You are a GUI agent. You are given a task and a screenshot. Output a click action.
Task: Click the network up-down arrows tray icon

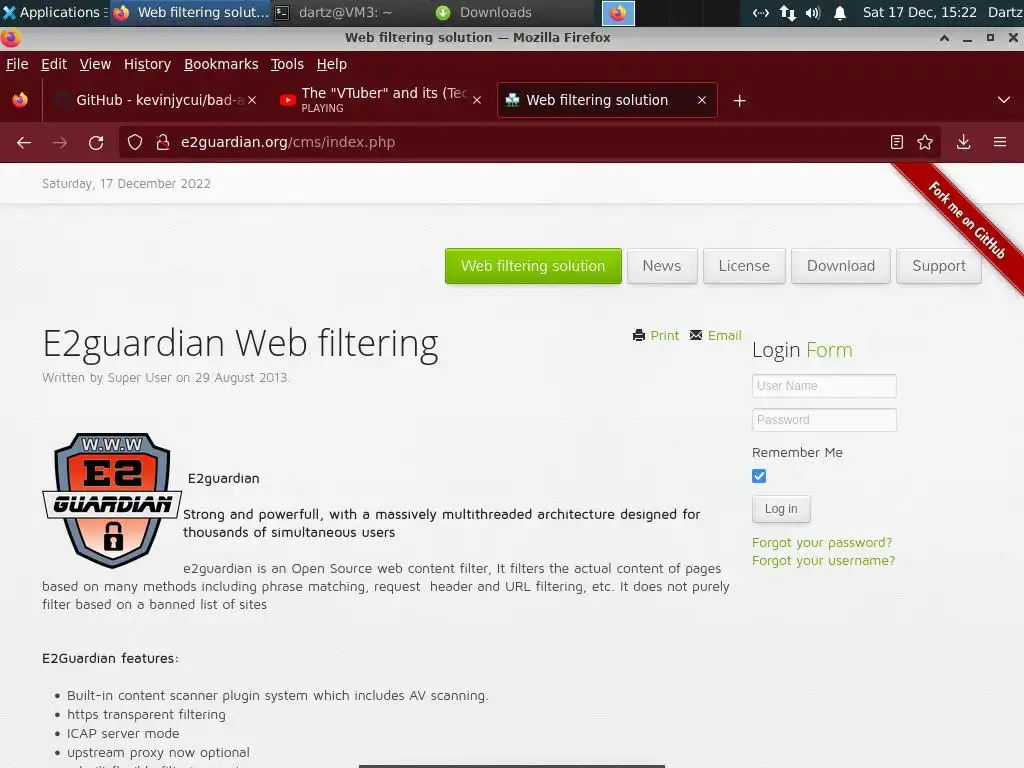788,12
